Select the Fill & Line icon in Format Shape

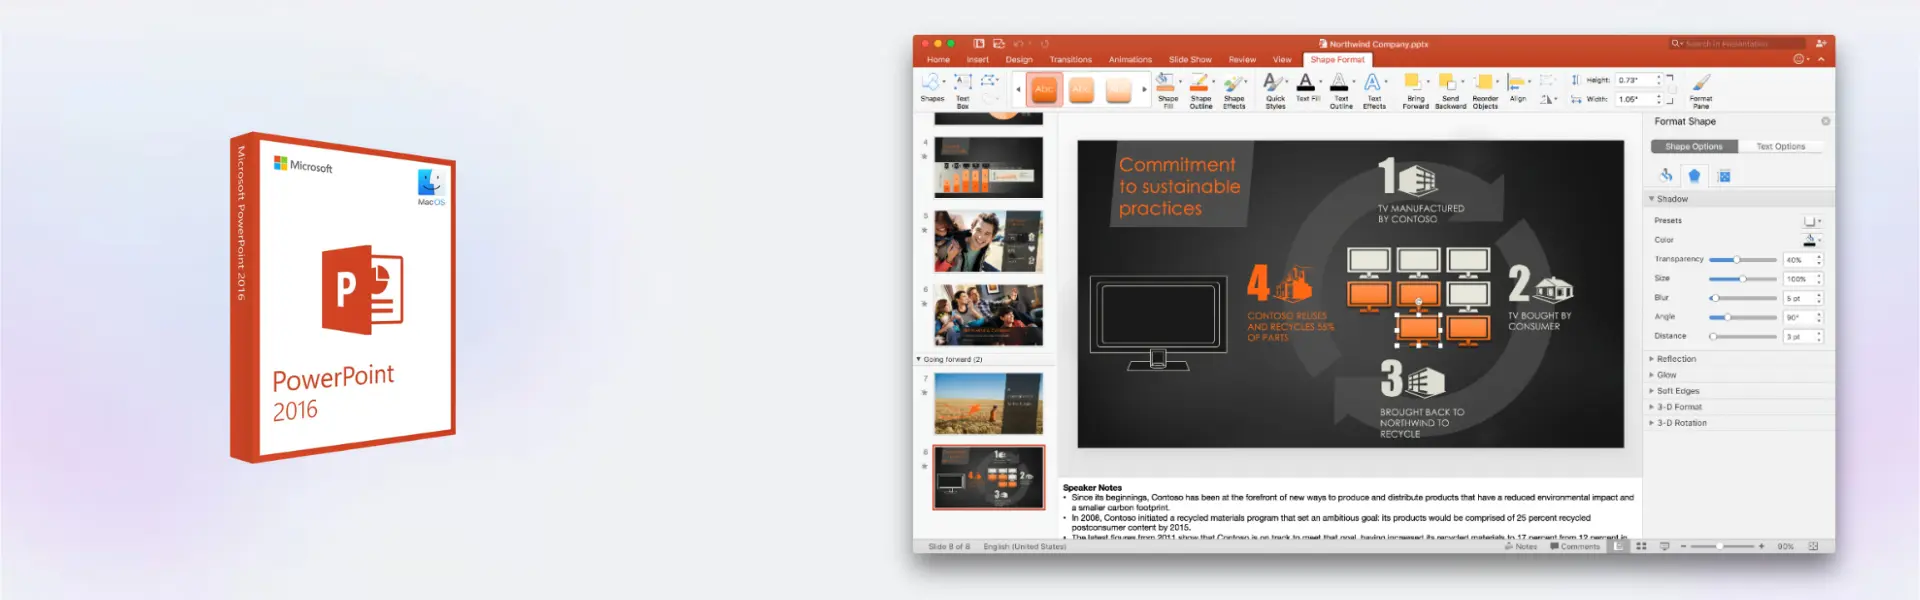tap(1666, 175)
